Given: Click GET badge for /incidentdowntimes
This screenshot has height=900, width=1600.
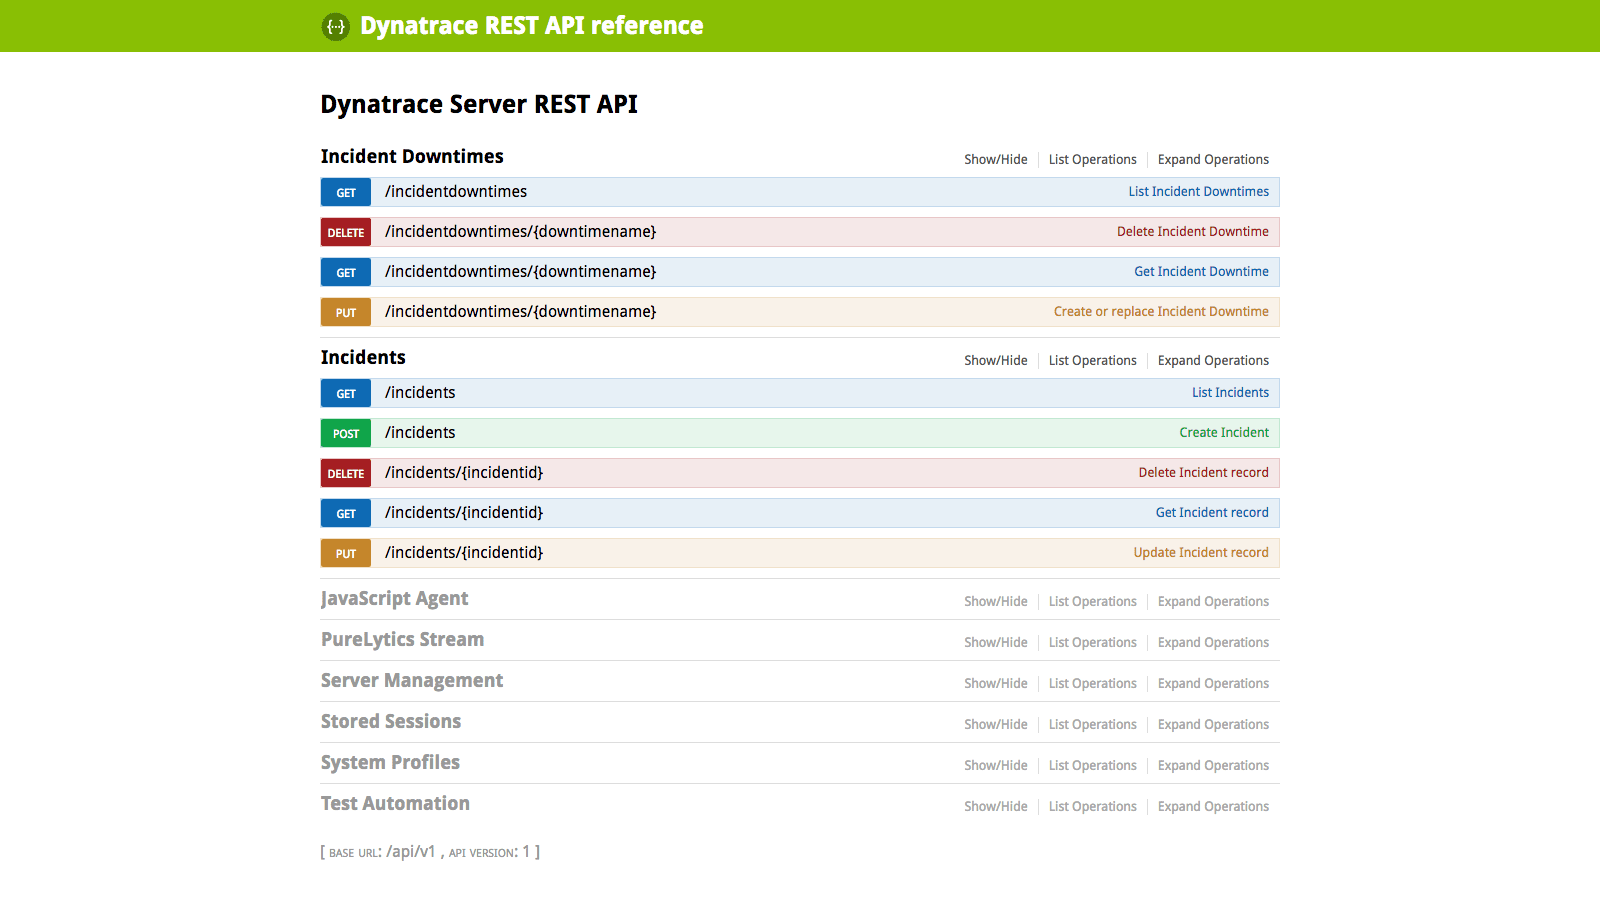Looking at the screenshot, I should (x=346, y=192).
